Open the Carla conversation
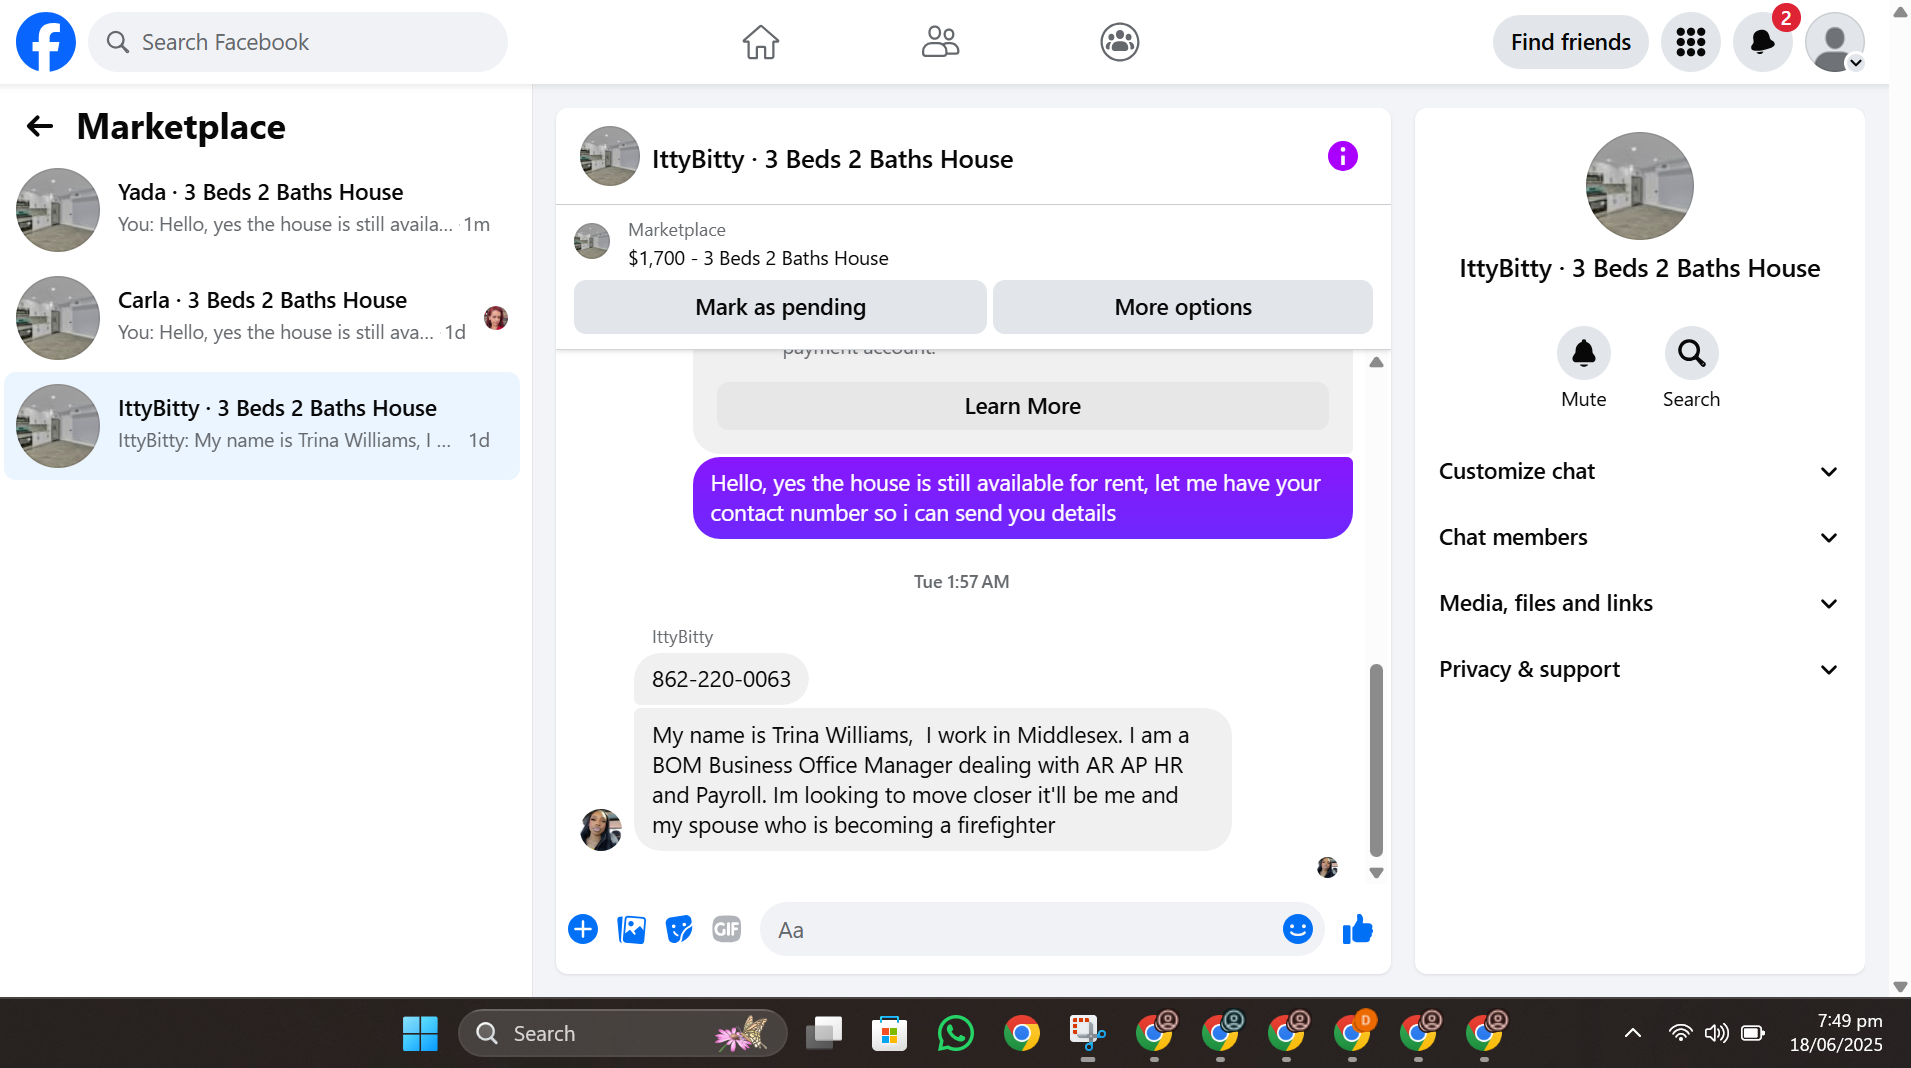The width and height of the screenshot is (1911, 1068). 262,318
